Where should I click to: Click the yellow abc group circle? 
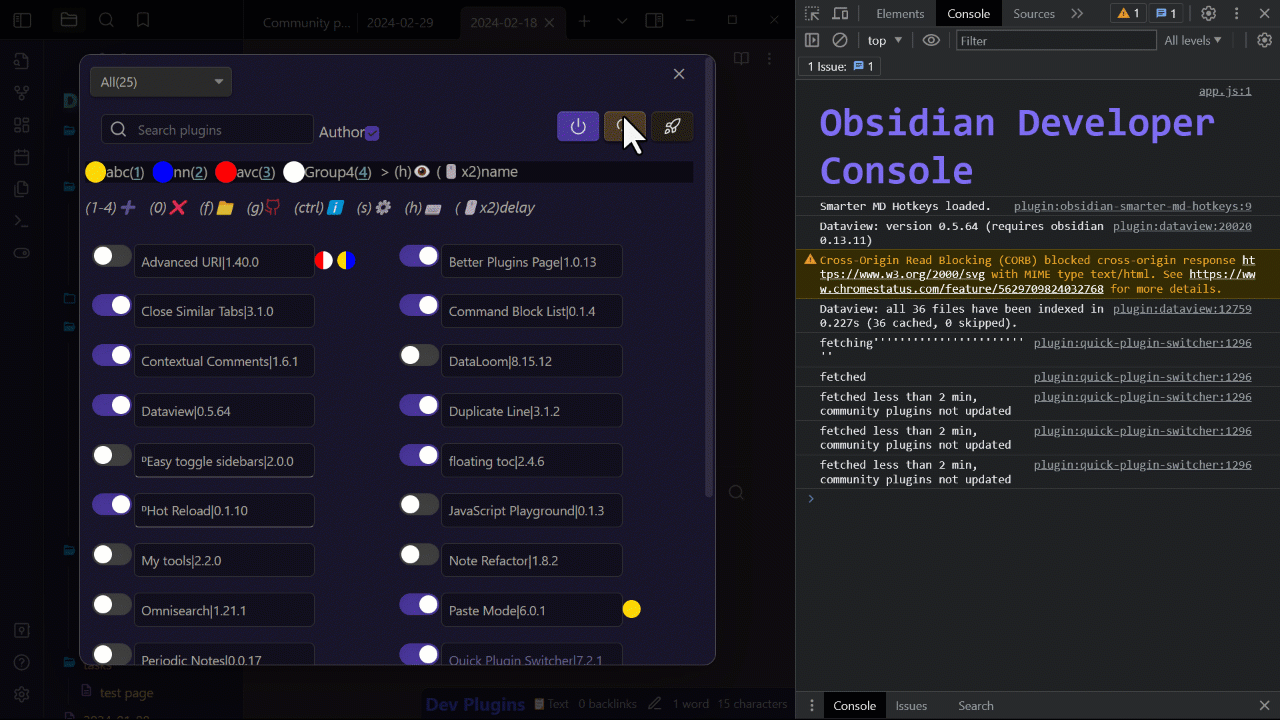tap(95, 172)
